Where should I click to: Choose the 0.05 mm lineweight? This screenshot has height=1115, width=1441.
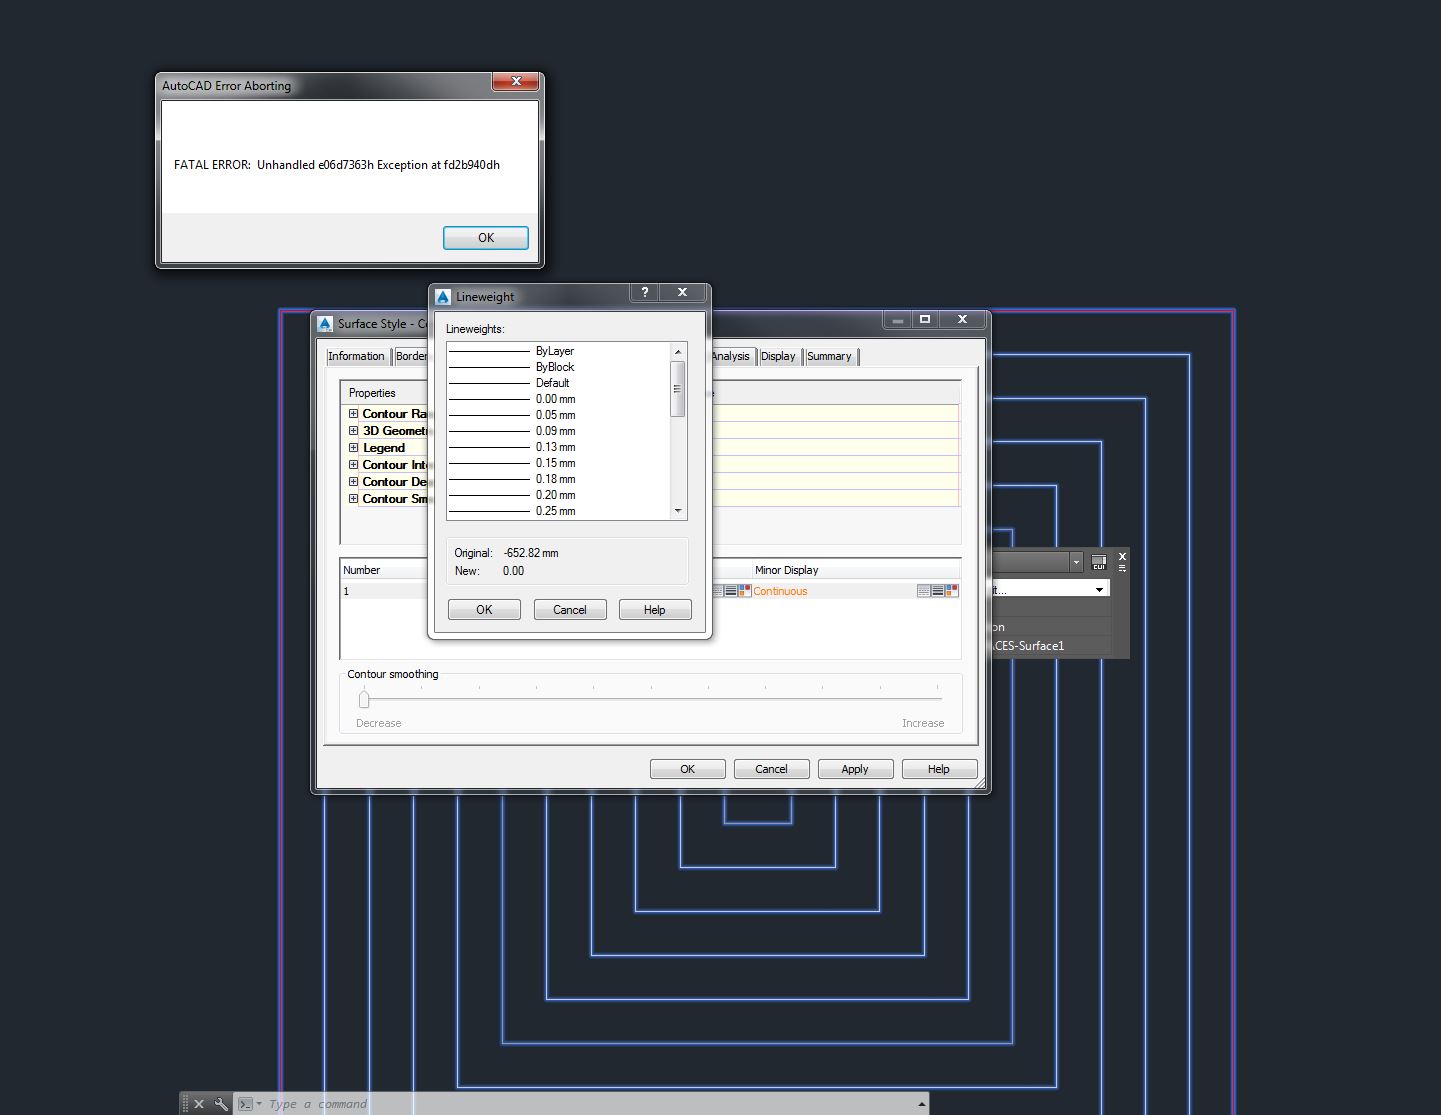(x=559, y=415)
